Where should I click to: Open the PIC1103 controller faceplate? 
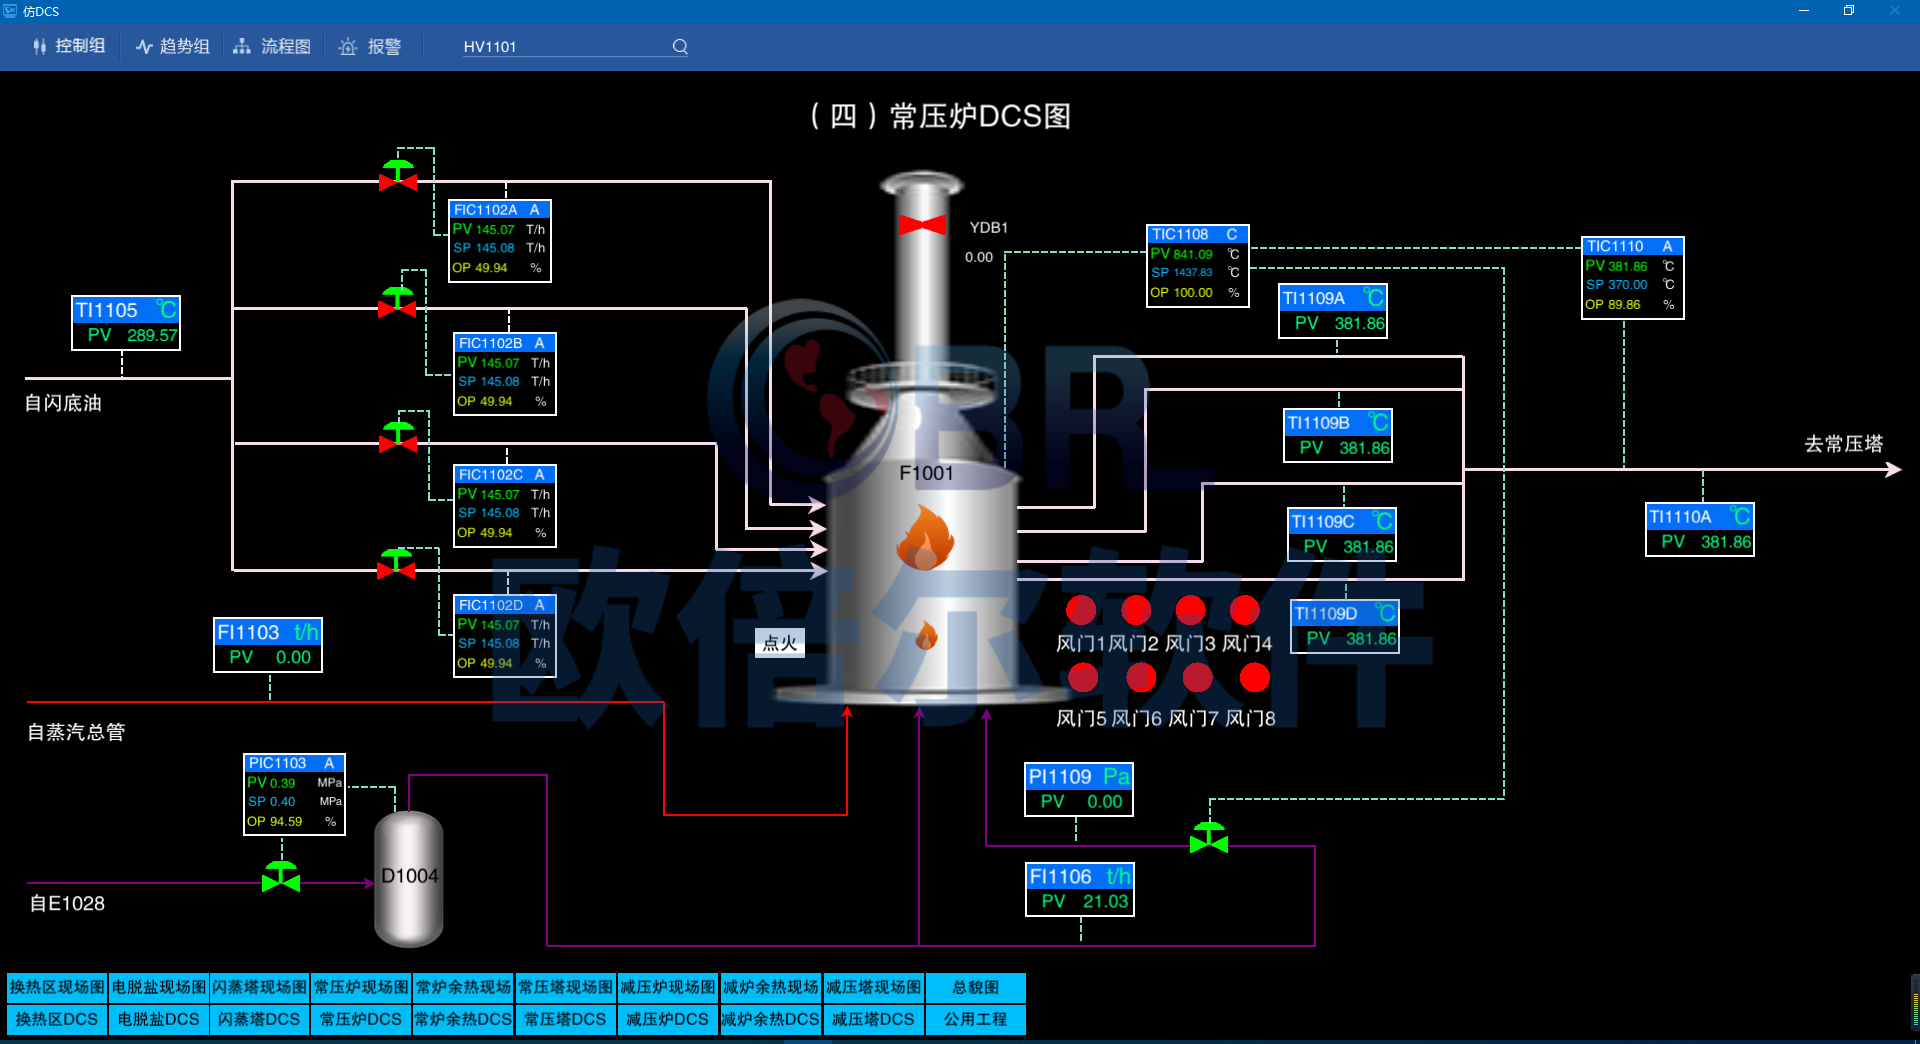pyautogui.click(x=295, y=794)
